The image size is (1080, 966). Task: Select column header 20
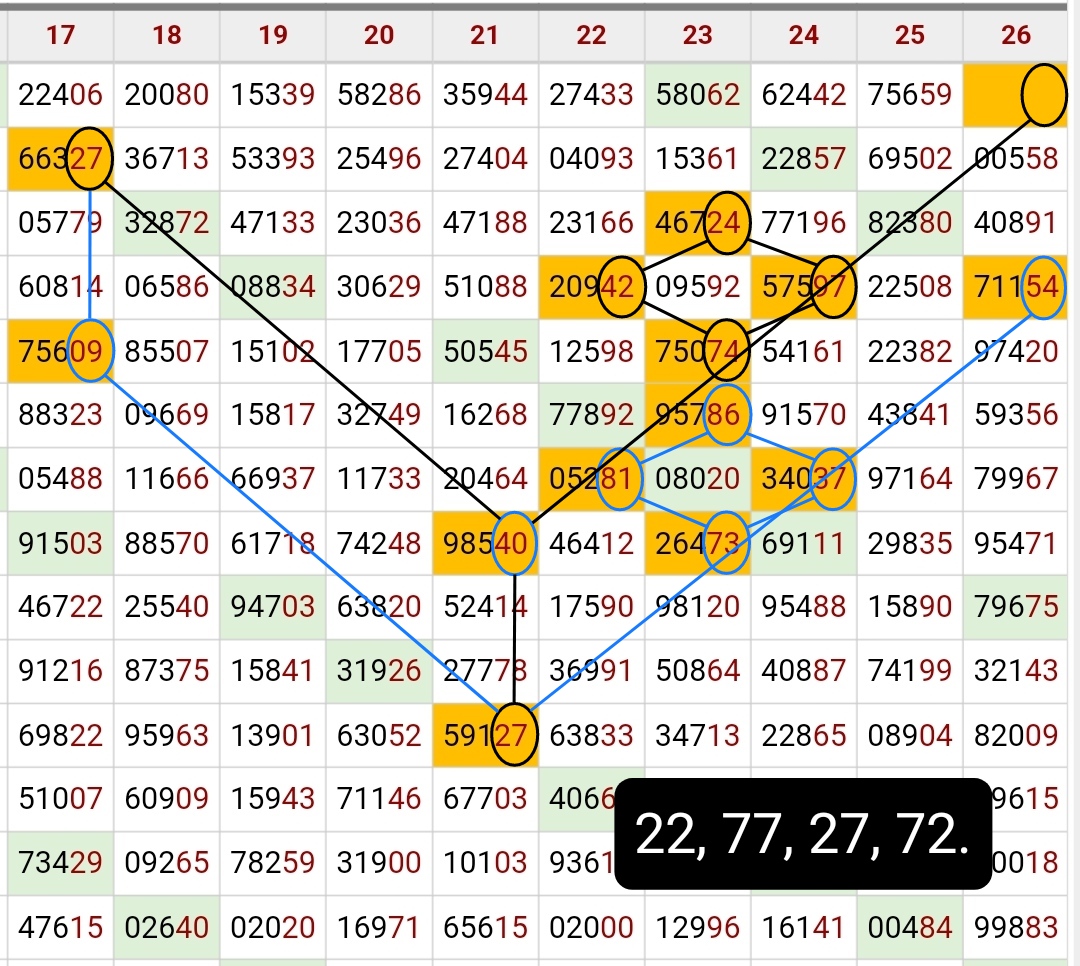pos(379,35)
